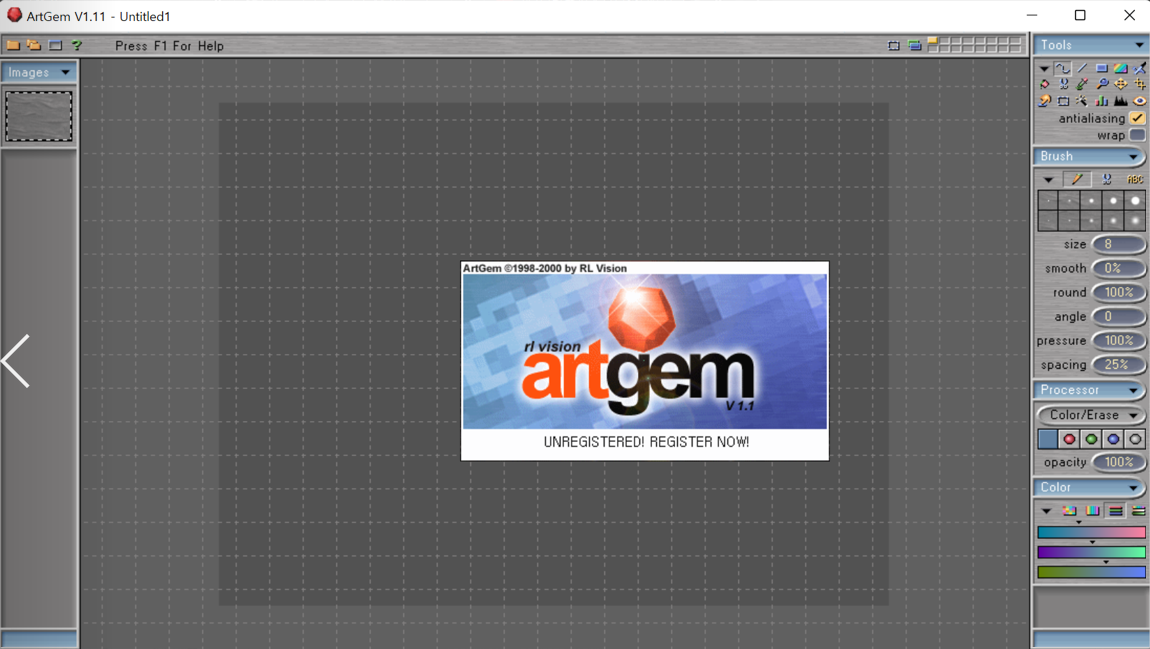This screenshot has height=649, width=1150.
Task: Choose the scissors custom brush type
Action: 1107,179
